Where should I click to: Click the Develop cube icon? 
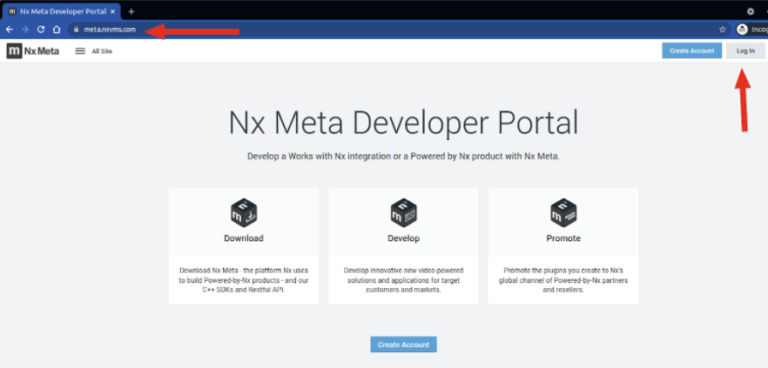pos(404,213)
